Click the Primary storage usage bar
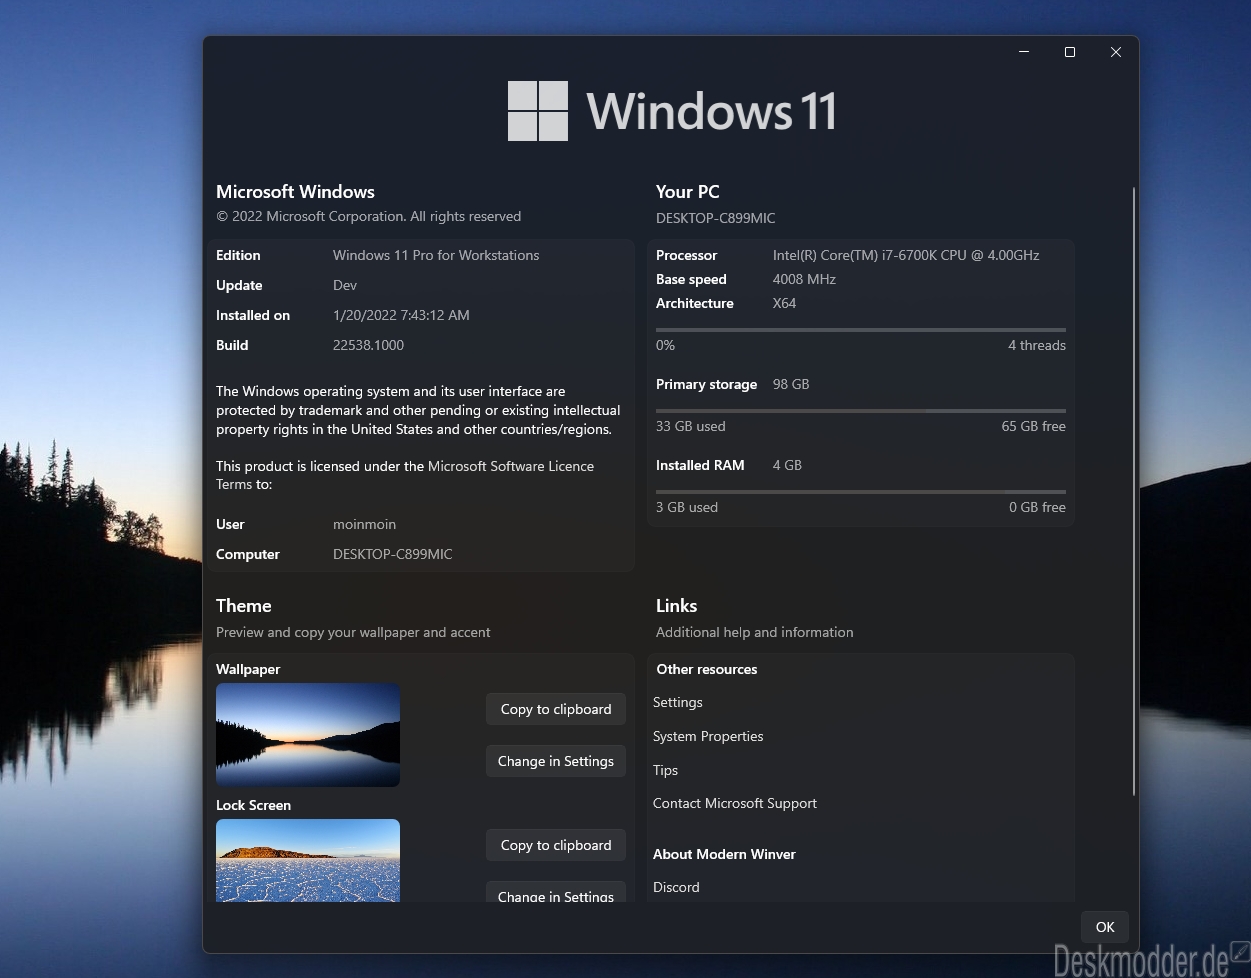This screenshot has height=978, width=1251. [x=861, y=410]
